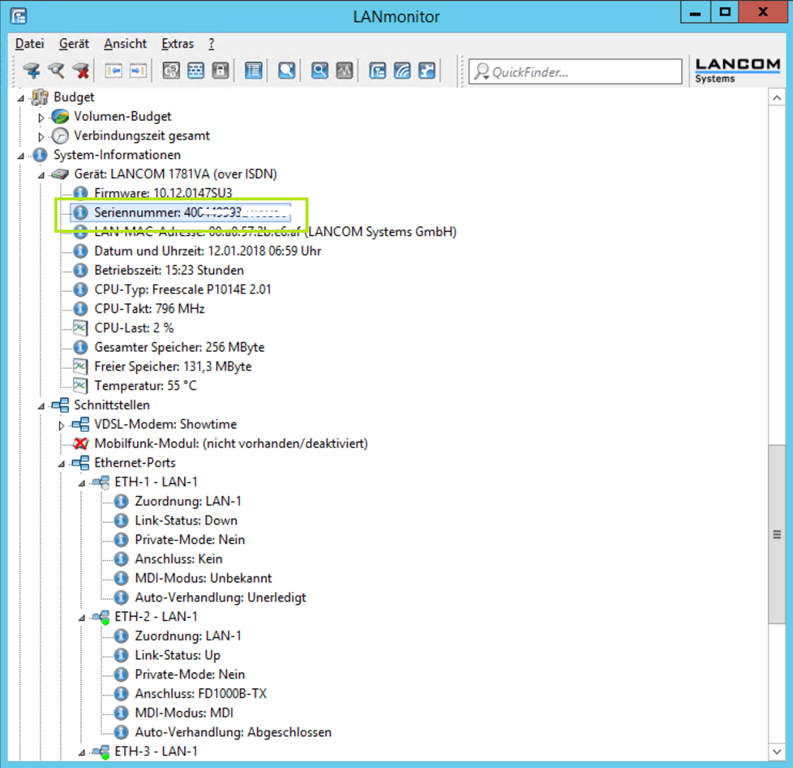793x768 pixels.
Task: Expand the VDSL-Modem Showtime node
Action: click(61, 425)
